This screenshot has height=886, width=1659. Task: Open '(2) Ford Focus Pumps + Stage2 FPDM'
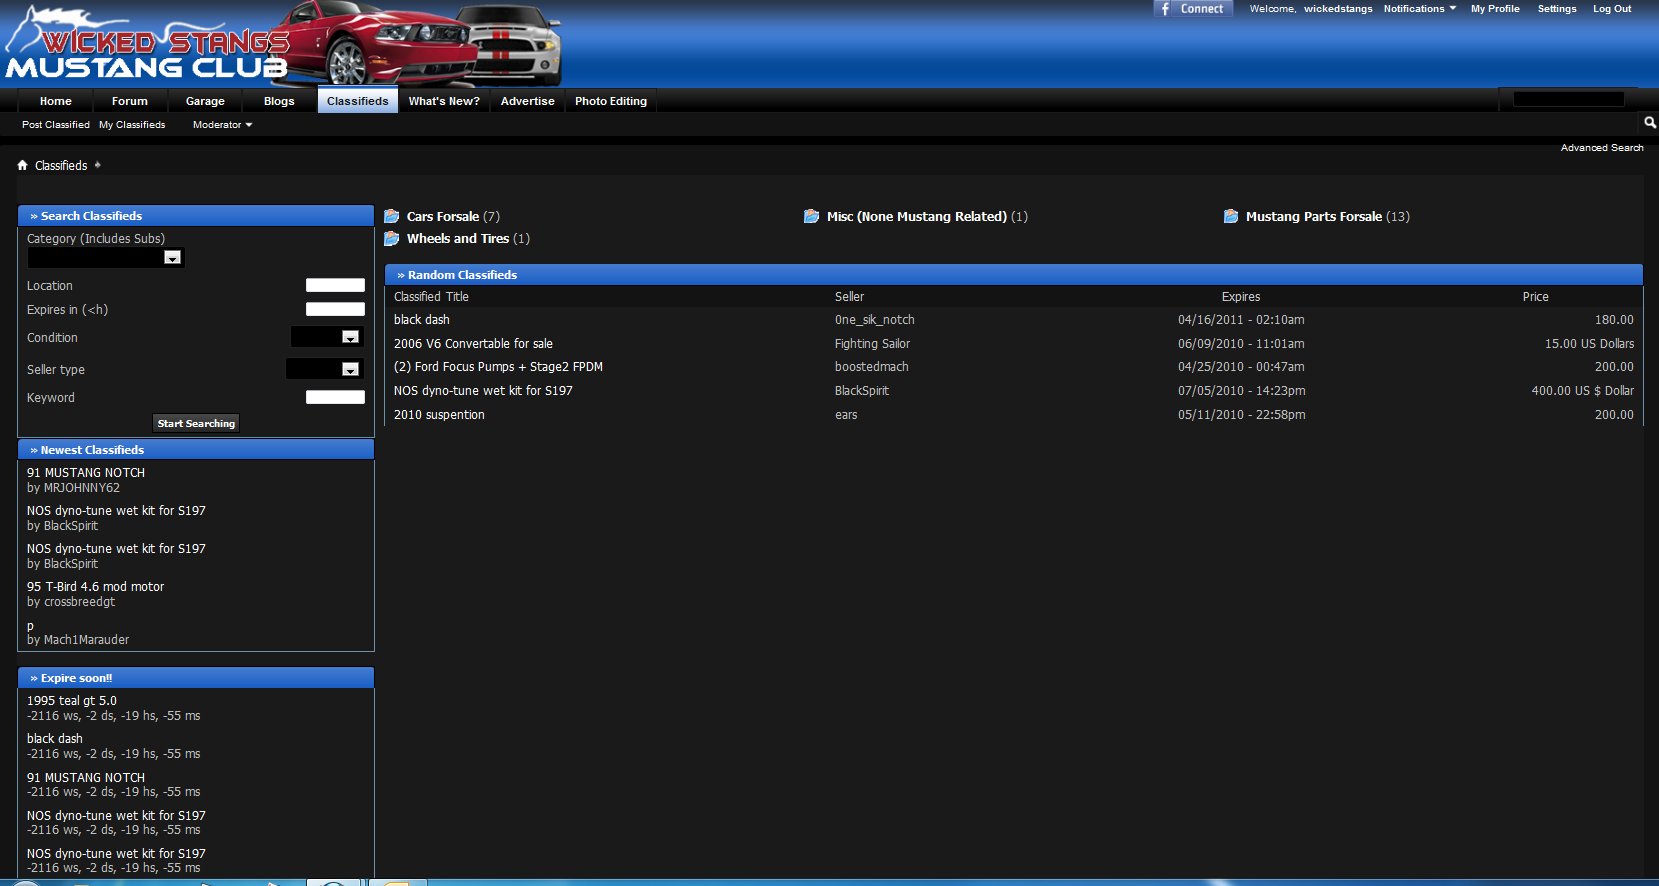pyautogui.click(x=498, y=367)
